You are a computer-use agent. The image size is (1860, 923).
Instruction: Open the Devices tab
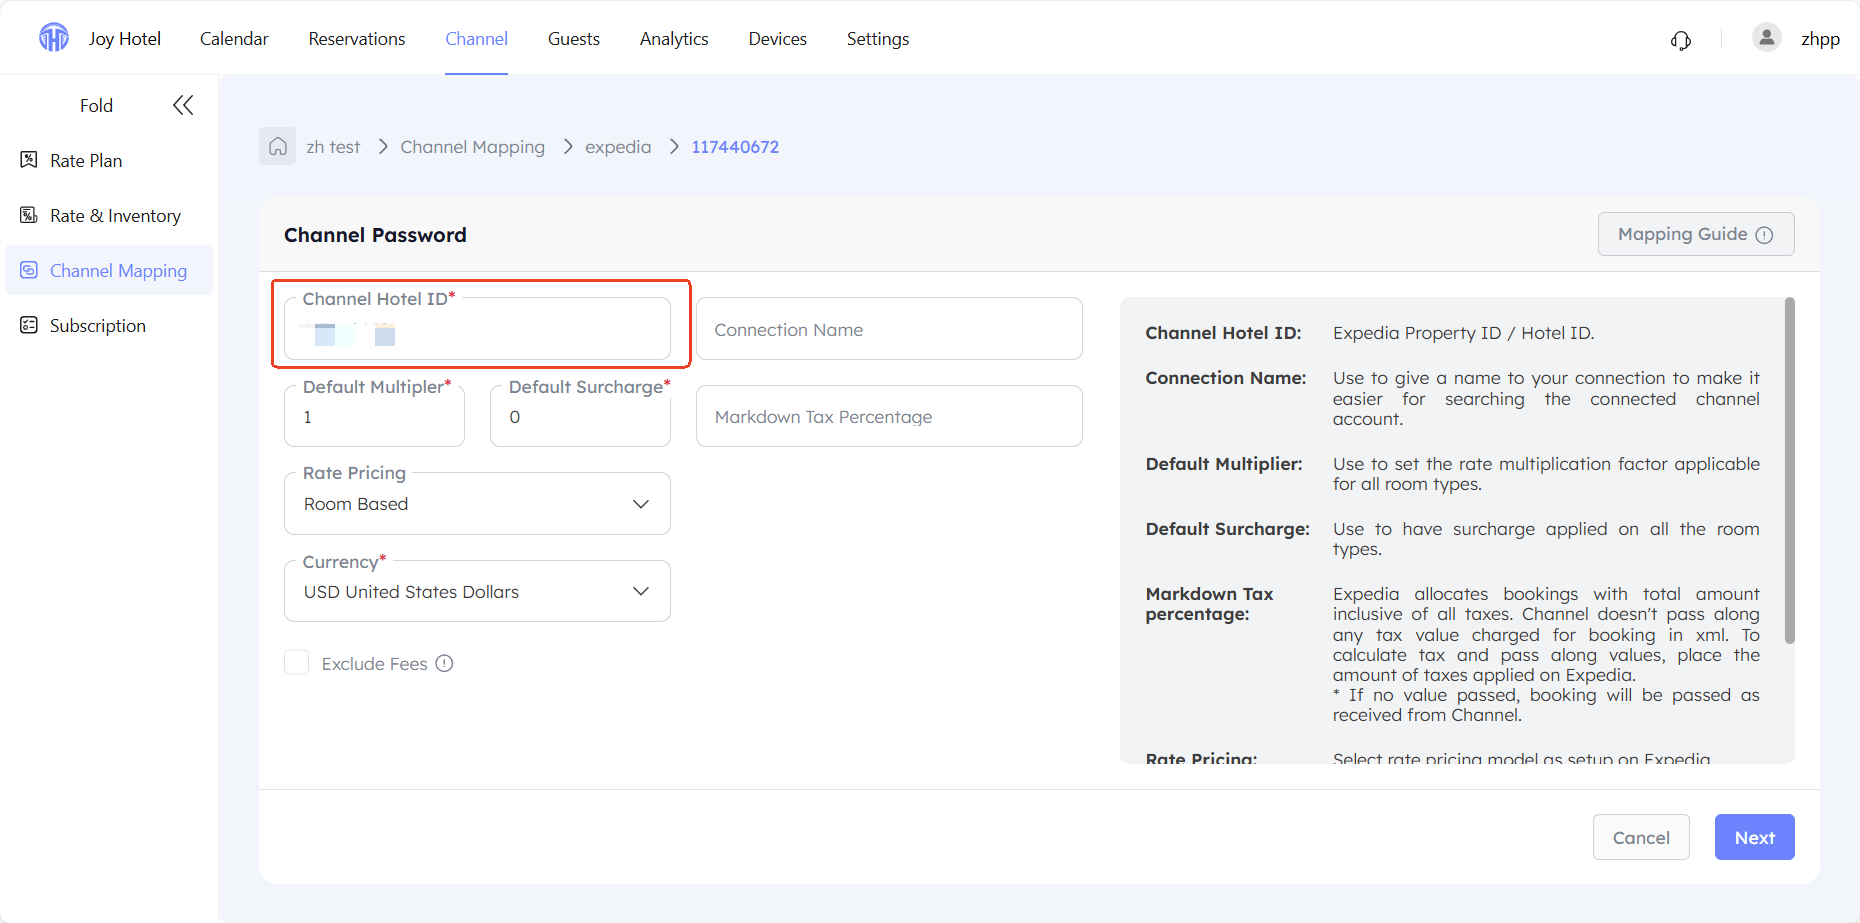pyautogui.click(x=777, y=39)
